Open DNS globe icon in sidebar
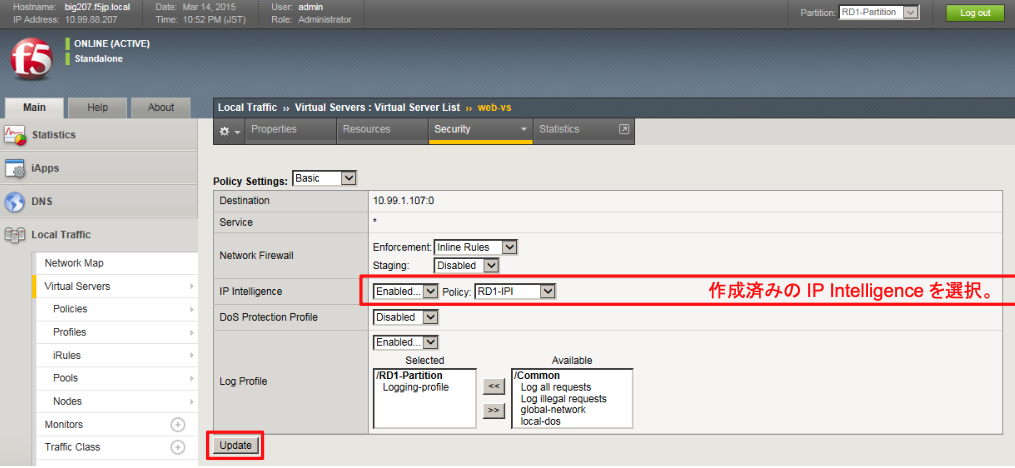The width and height of the screenshot is (1015, 468). click(15, 202)
